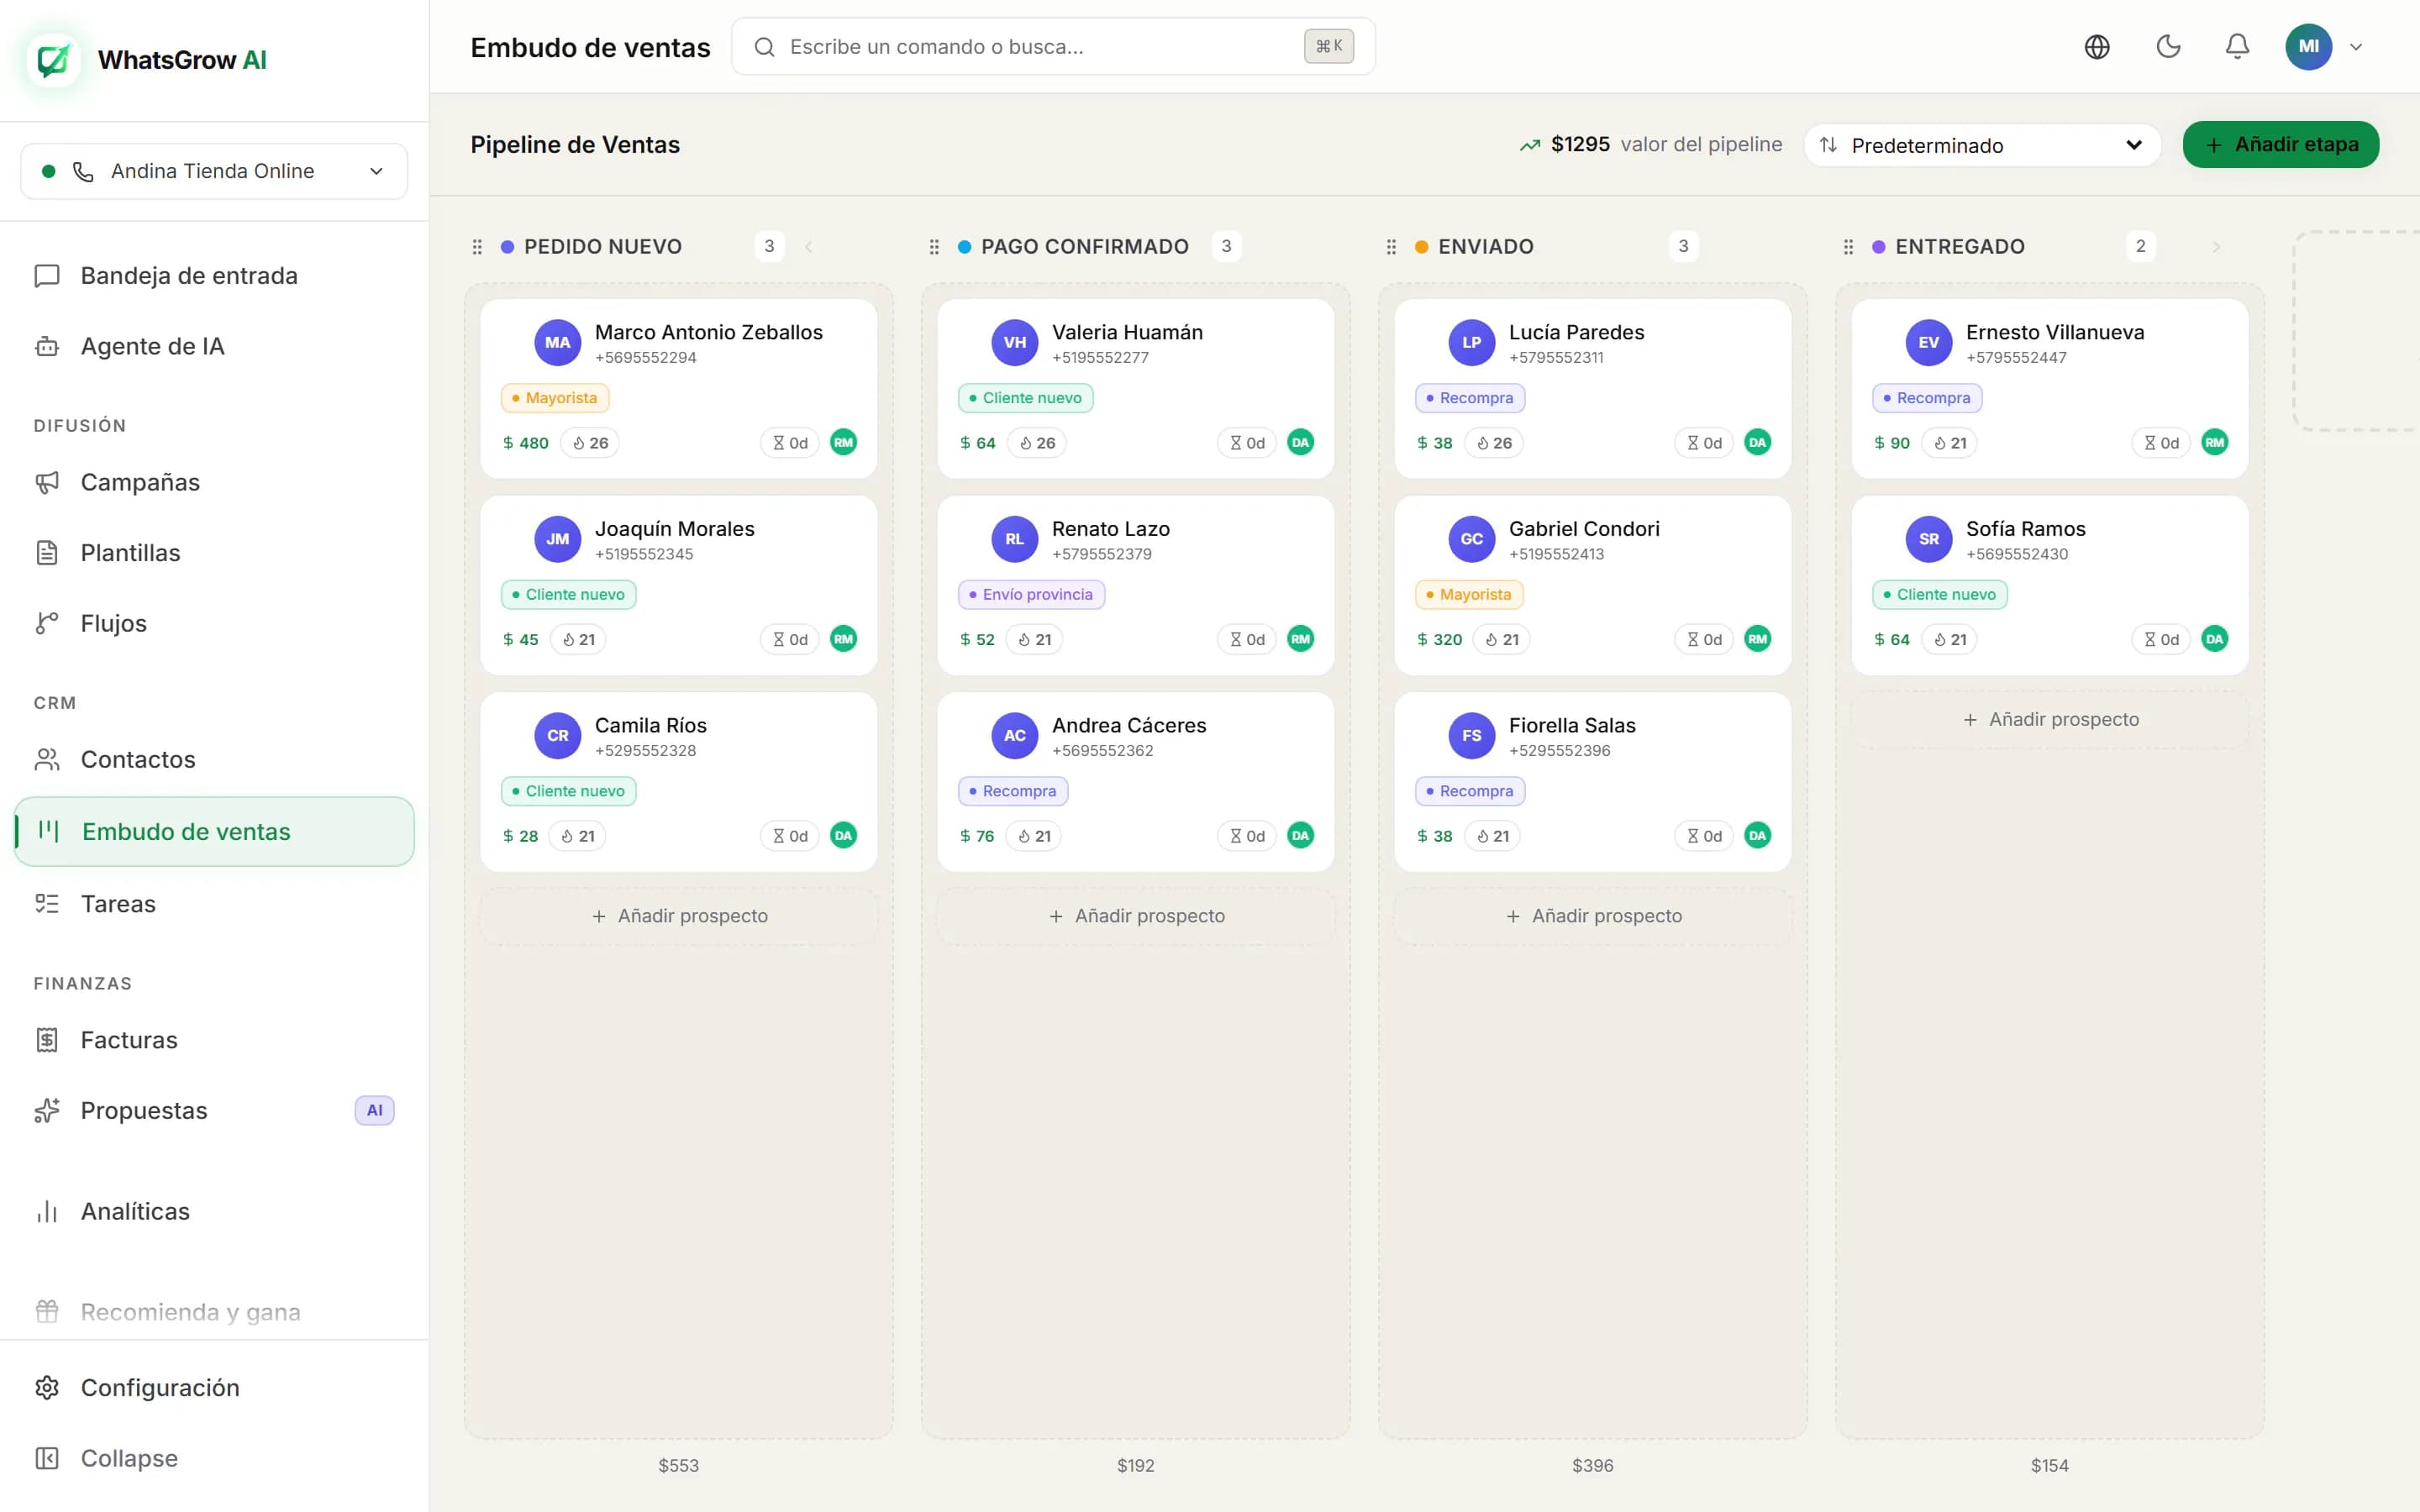Open Propuestas AI page
This screenshot has width=2420, height=1512.
point(214,1111)
